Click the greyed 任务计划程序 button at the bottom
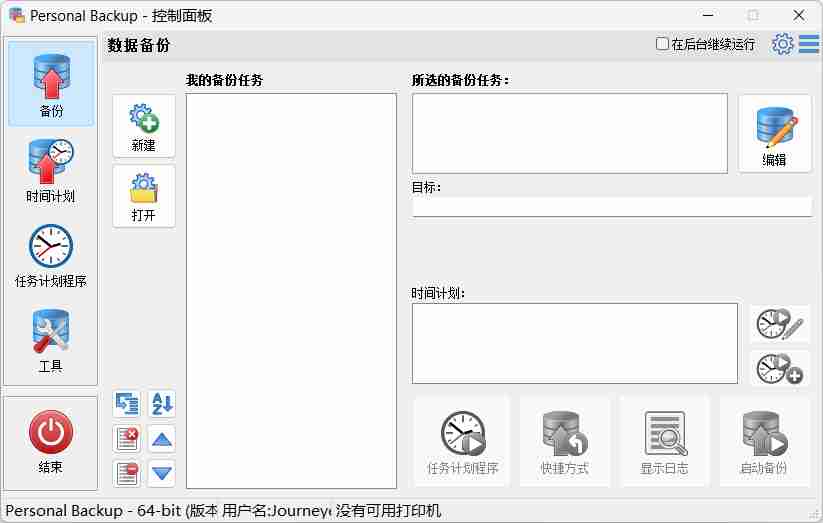Image resolution: width=823 pixels, height=523 pixels. 462,442
